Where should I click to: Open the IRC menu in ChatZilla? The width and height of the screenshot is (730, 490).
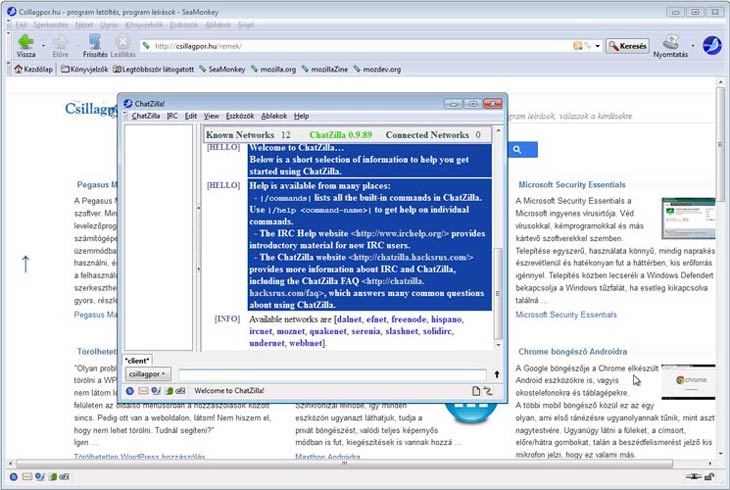pos(172,116)
